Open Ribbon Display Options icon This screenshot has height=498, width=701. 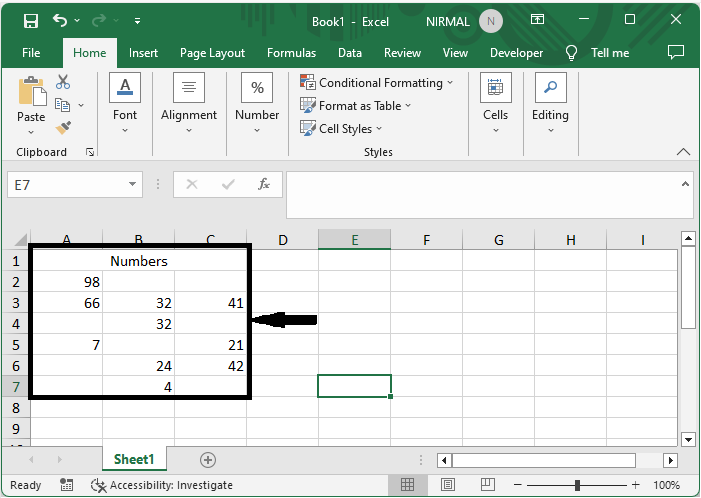537,20
